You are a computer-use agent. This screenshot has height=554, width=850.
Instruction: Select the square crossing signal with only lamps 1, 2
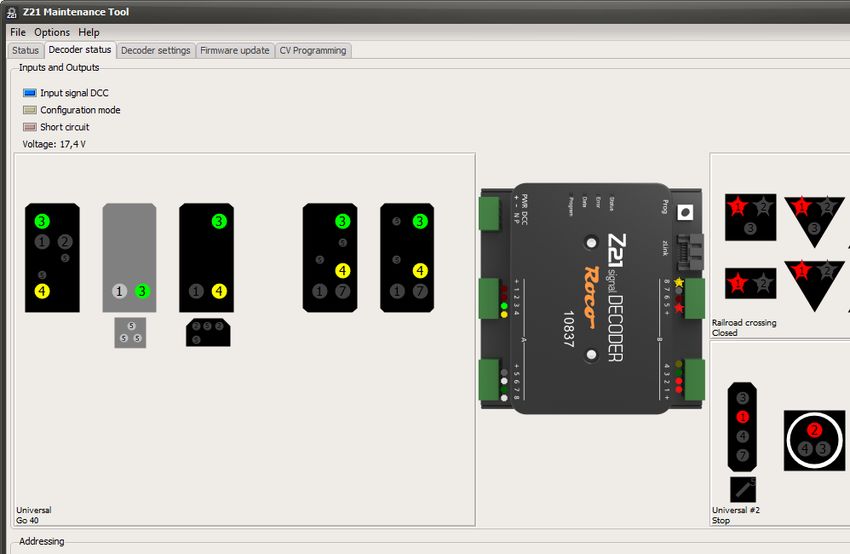(x=750, y=284)
